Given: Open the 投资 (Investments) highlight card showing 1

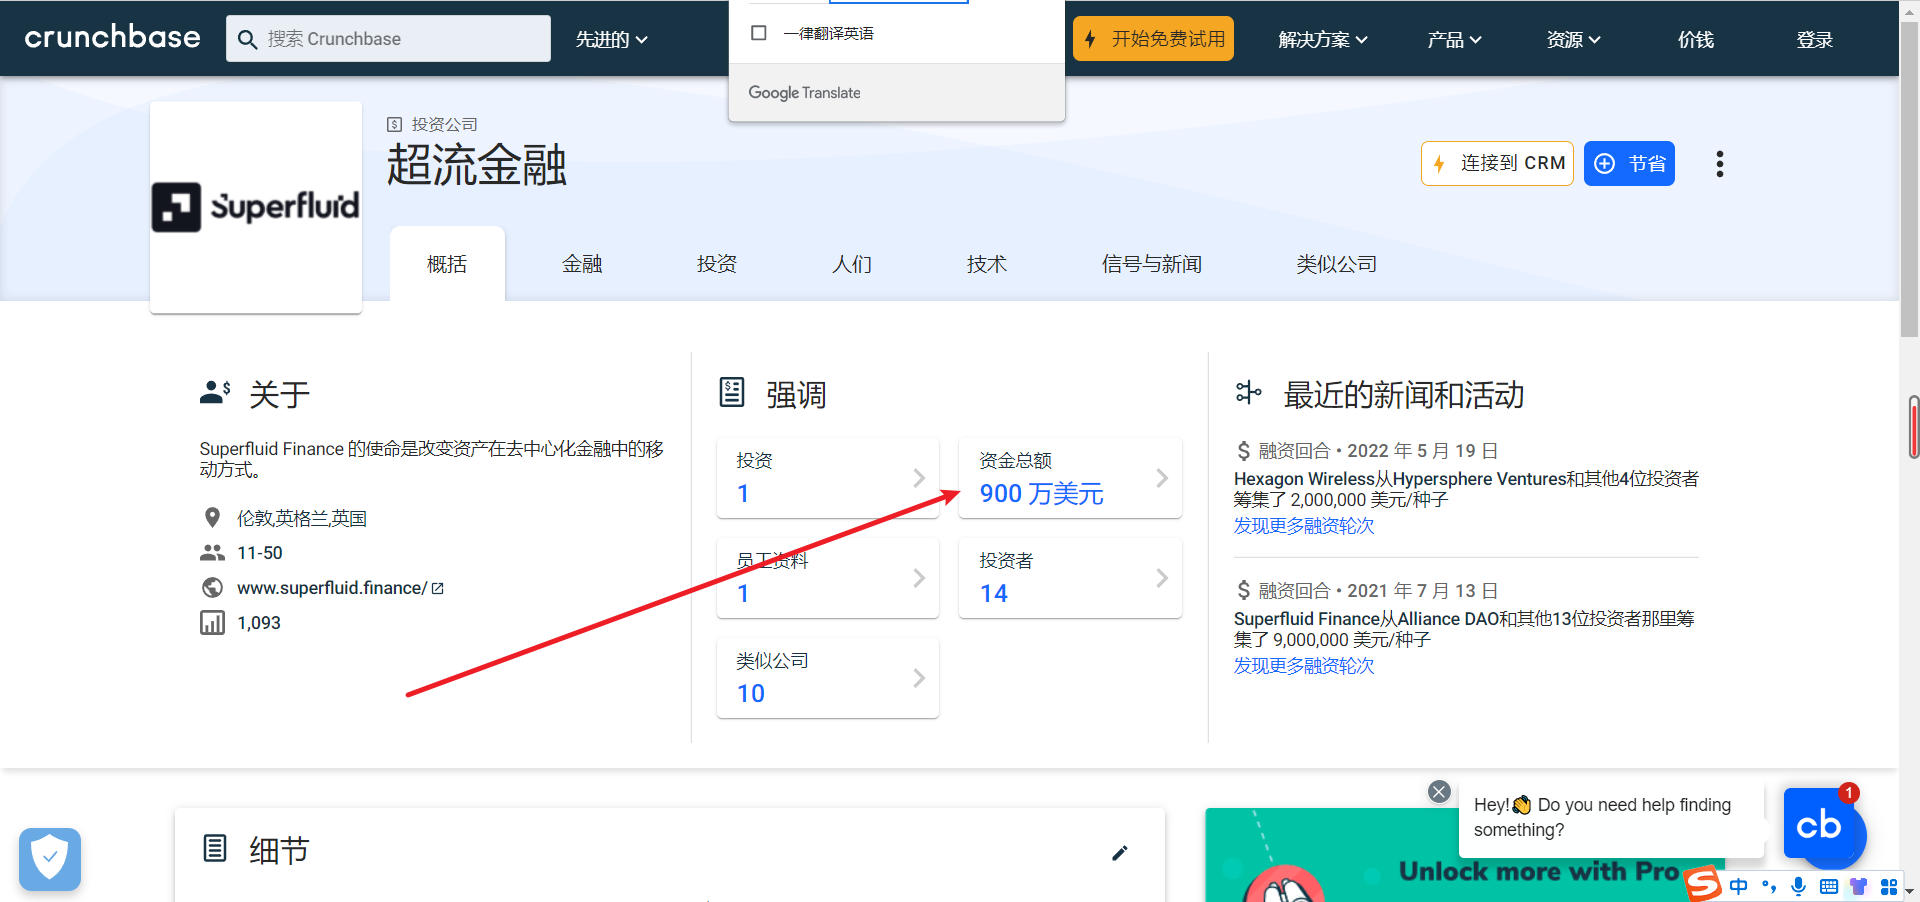Looking at the screenshot, I should [828, 478].
